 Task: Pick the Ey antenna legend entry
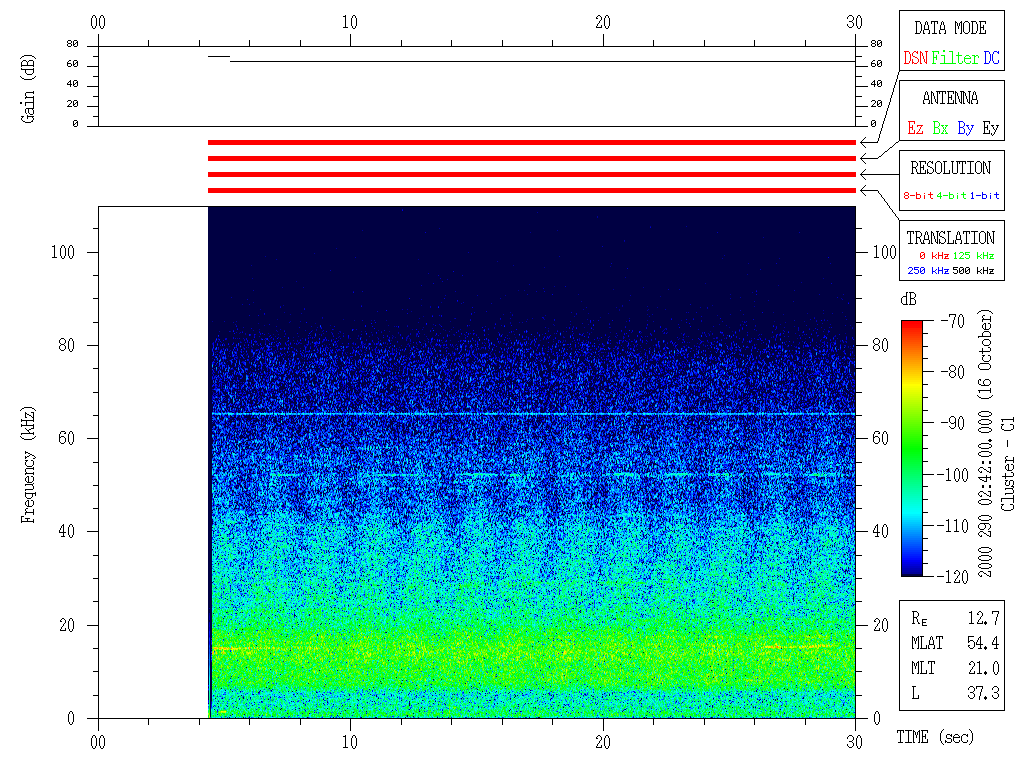(990, 129)
